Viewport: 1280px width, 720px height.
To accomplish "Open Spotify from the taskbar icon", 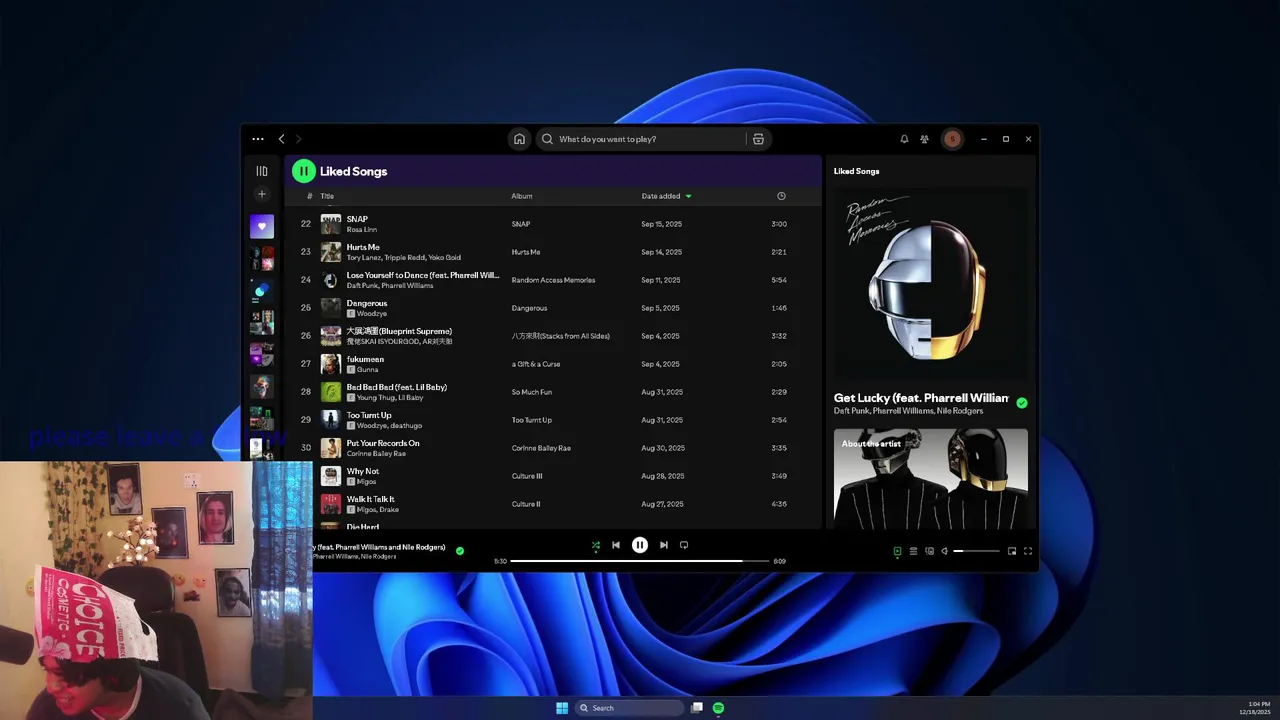I will [x=718, y=708].
